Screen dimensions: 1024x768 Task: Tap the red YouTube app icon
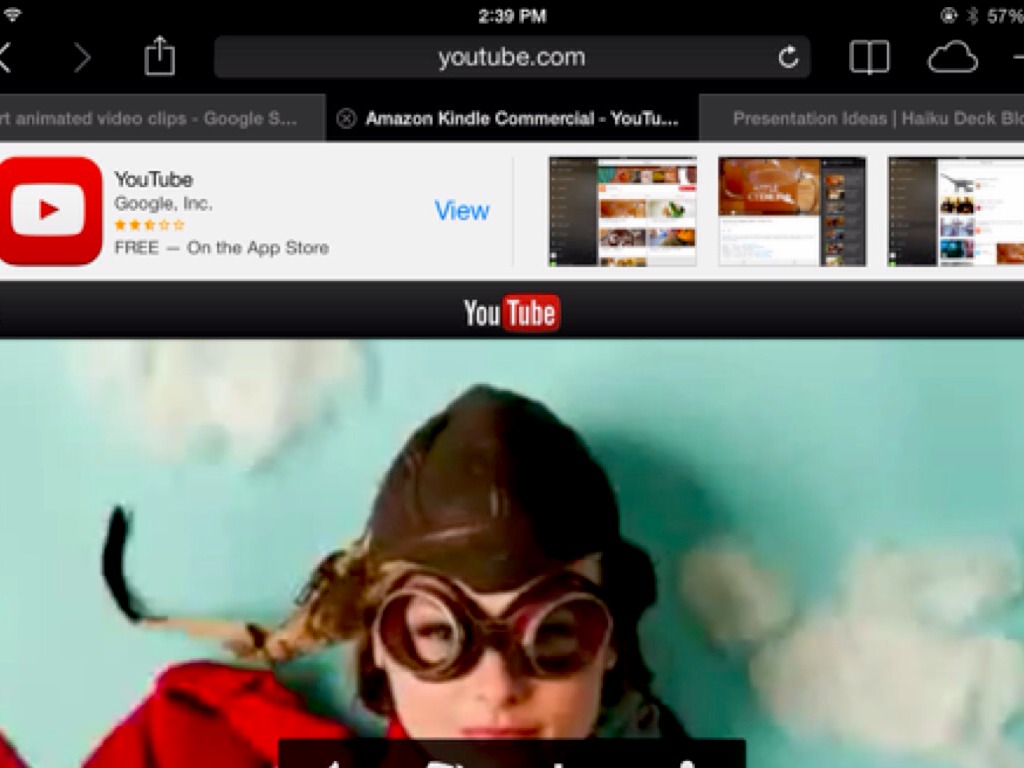point(49,211)
